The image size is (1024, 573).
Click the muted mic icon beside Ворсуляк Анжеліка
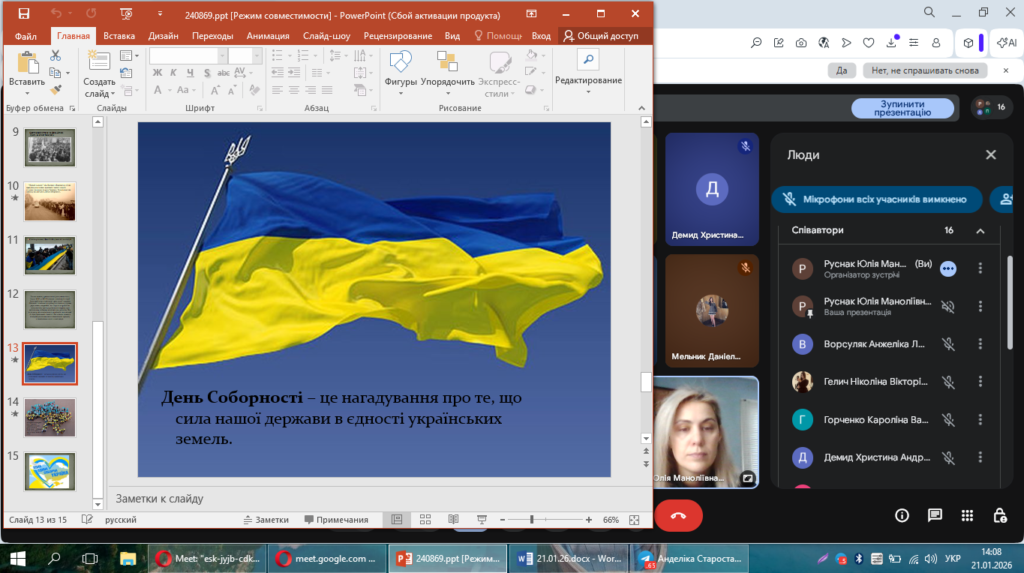point(948,345)
